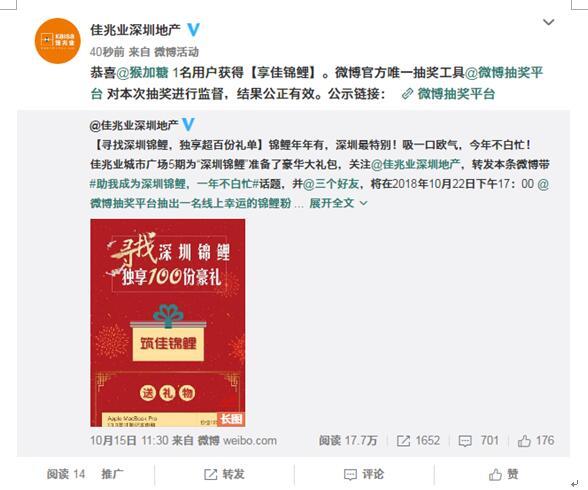Click the verified badge in the quoted post
The height and width of the screenshot is (490, 588).
[x=188, y=124]
